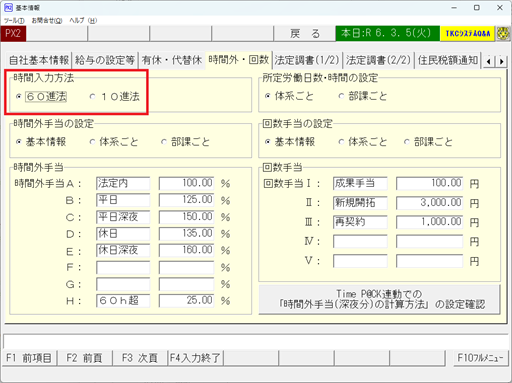Click 時間外手当A name field 法定内
The width and height of the screenshot is (512, 383).
tap(123, 183)
